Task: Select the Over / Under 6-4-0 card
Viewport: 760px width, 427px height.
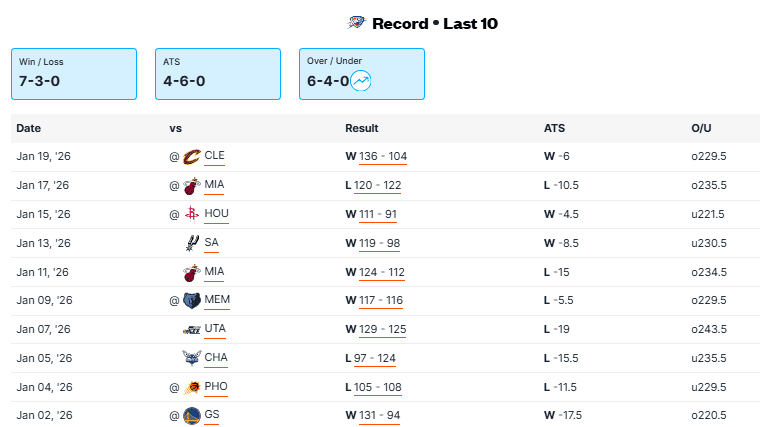Action: 361,73
